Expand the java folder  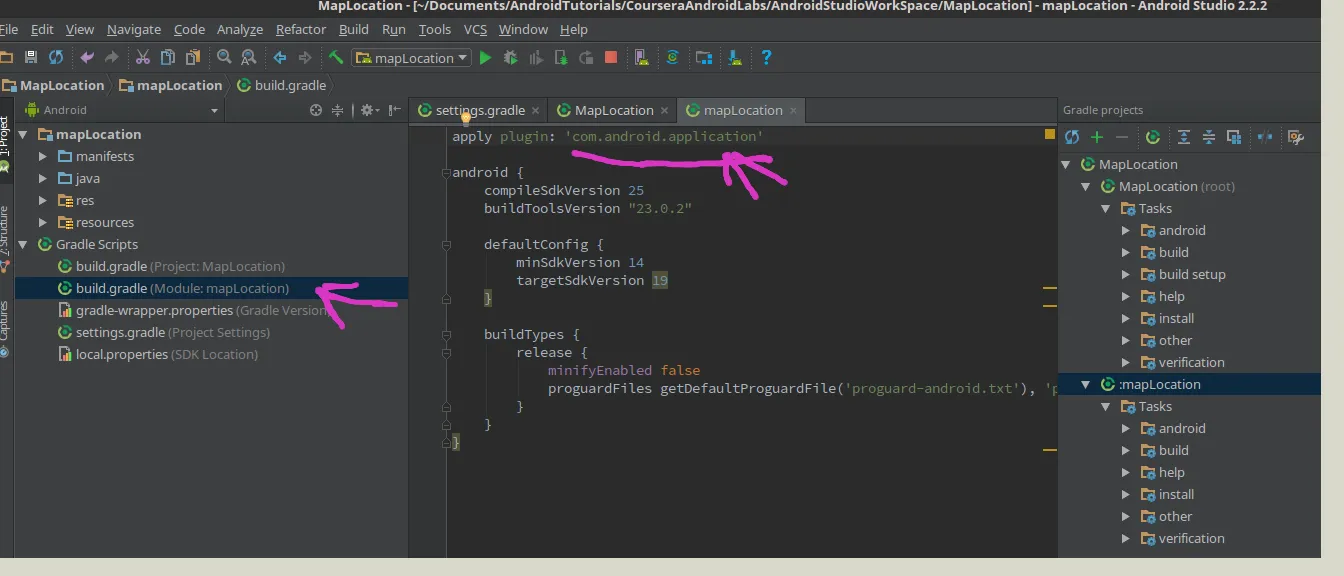(x=43, y=178)
